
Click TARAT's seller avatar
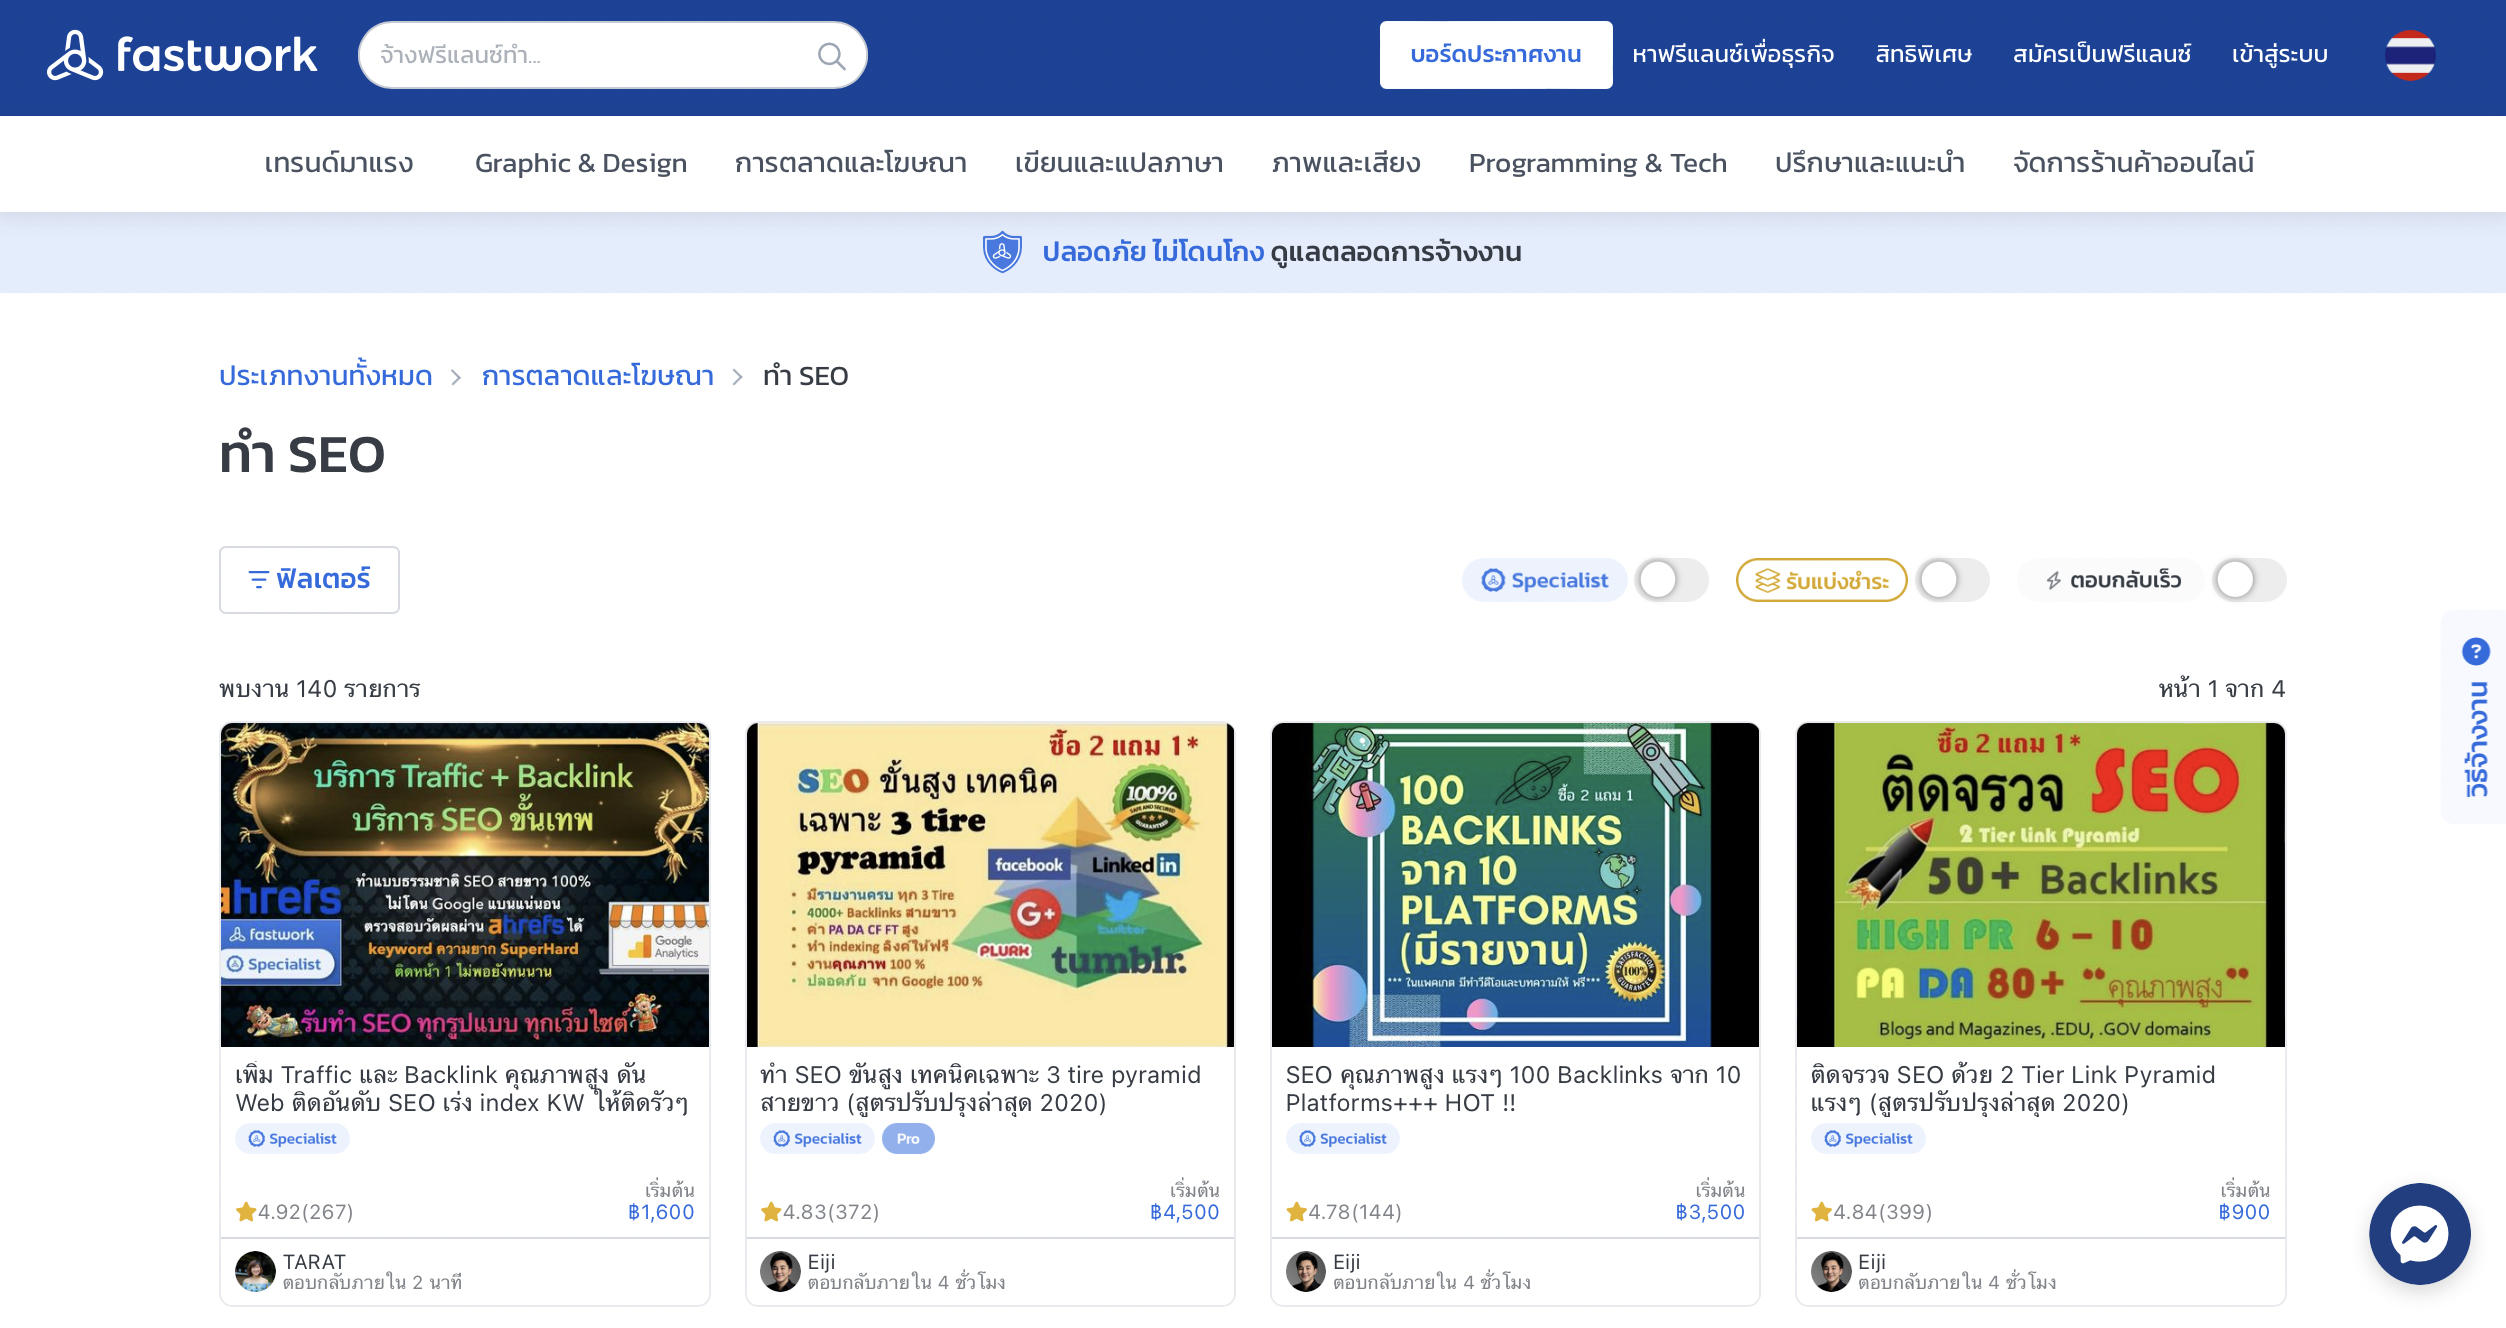pos(255,1271)
